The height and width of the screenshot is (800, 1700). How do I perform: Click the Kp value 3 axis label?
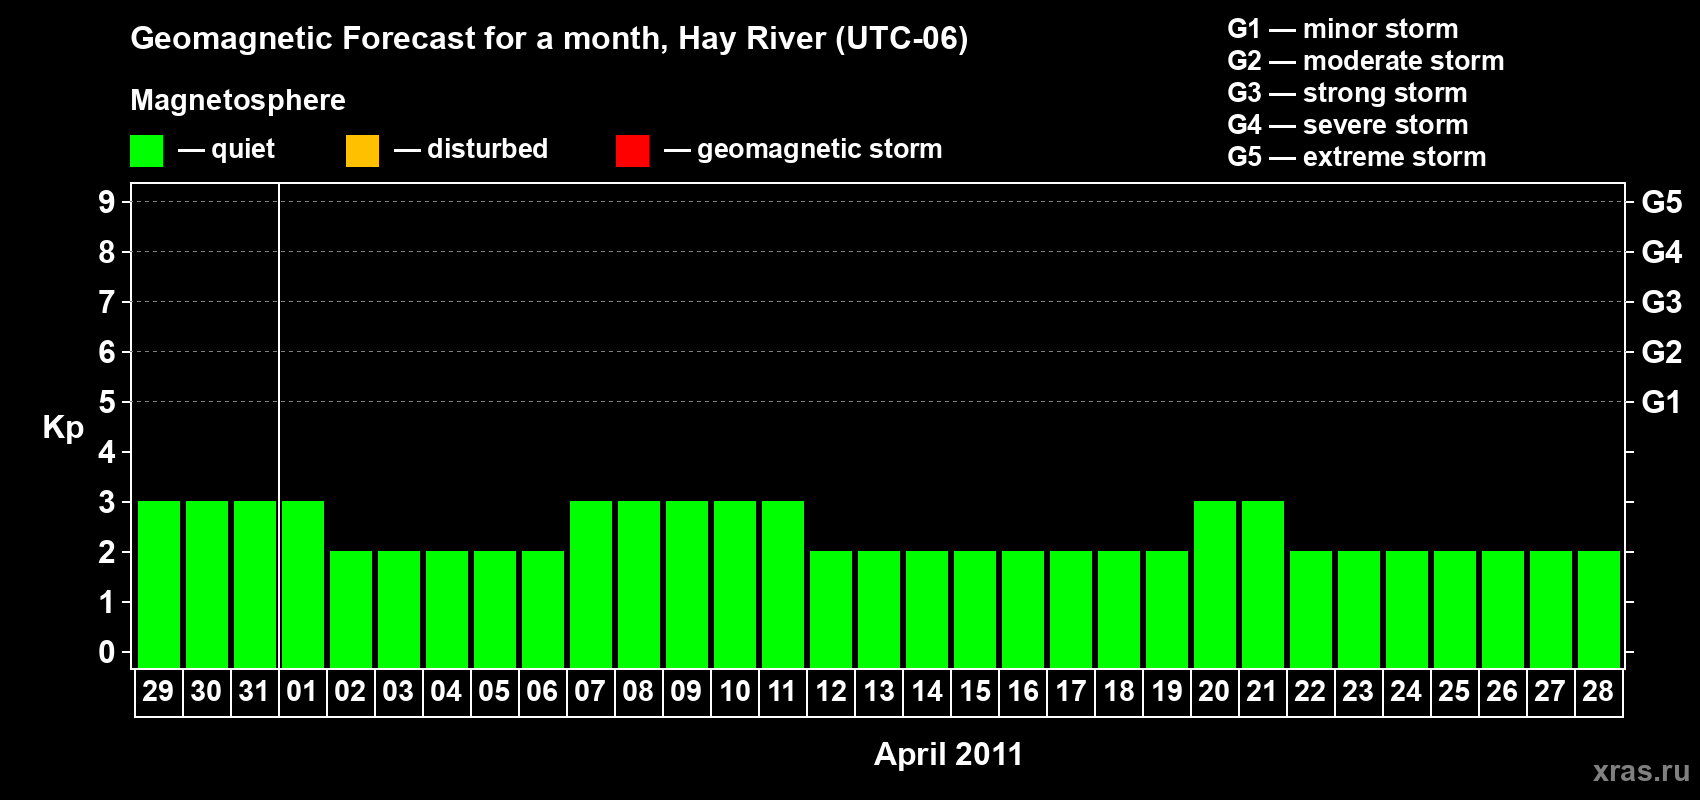pos(107,502)
